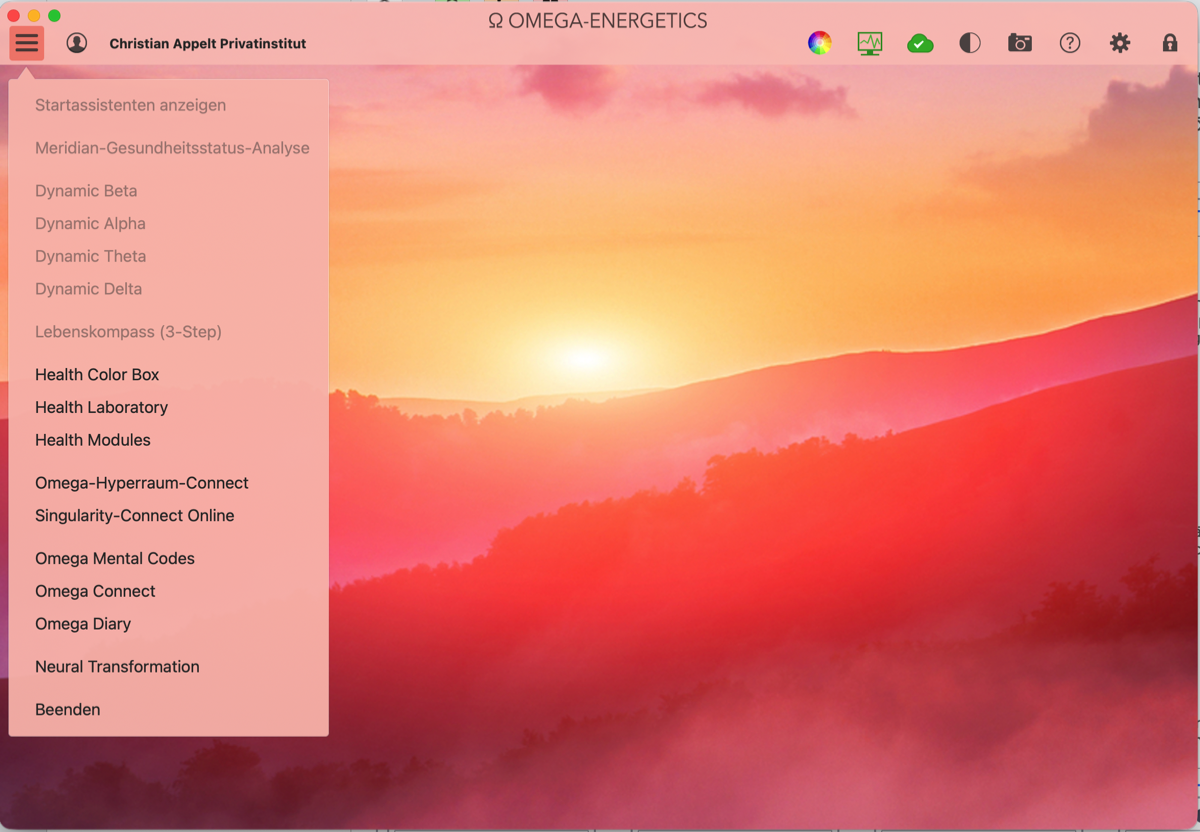Click Beenden to quit the app

[68, 710]
